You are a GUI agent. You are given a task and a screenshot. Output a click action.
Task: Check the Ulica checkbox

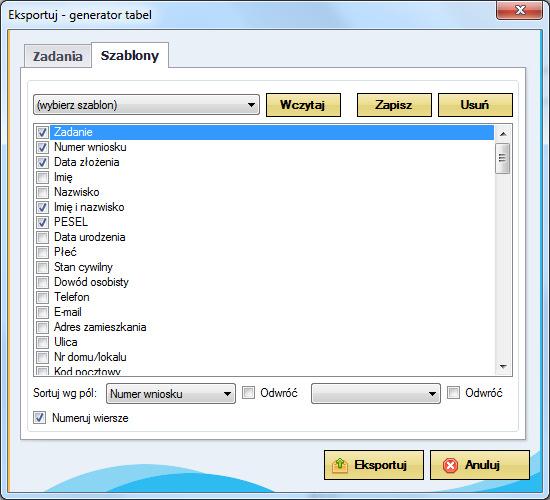coord(42,342)
